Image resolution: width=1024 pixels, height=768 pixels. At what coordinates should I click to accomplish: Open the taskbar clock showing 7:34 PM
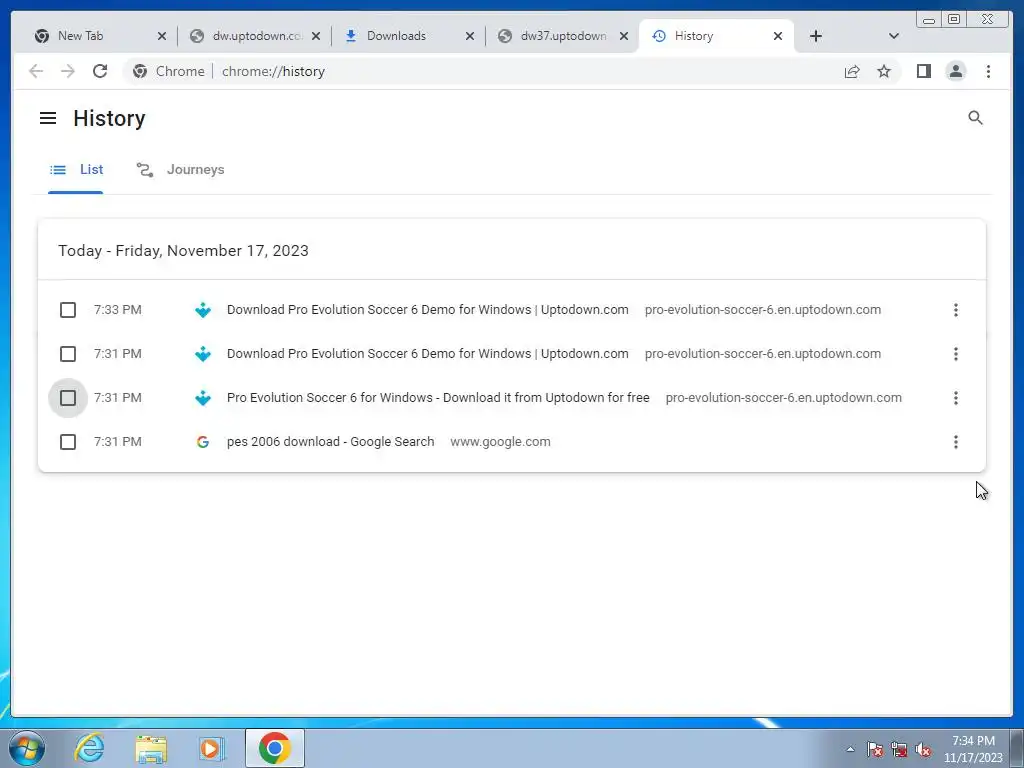[973, 749]
